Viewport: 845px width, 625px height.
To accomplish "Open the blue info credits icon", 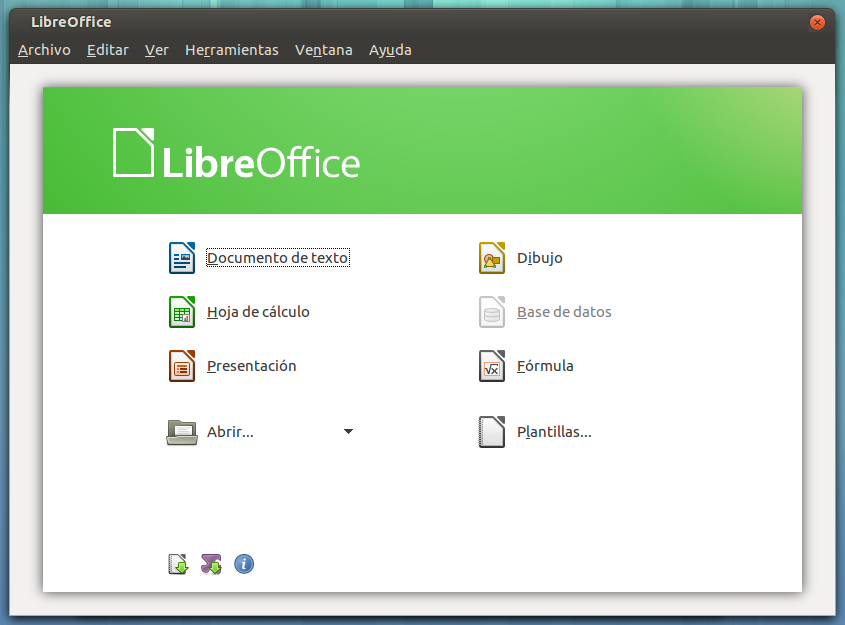I will [244, 563].
